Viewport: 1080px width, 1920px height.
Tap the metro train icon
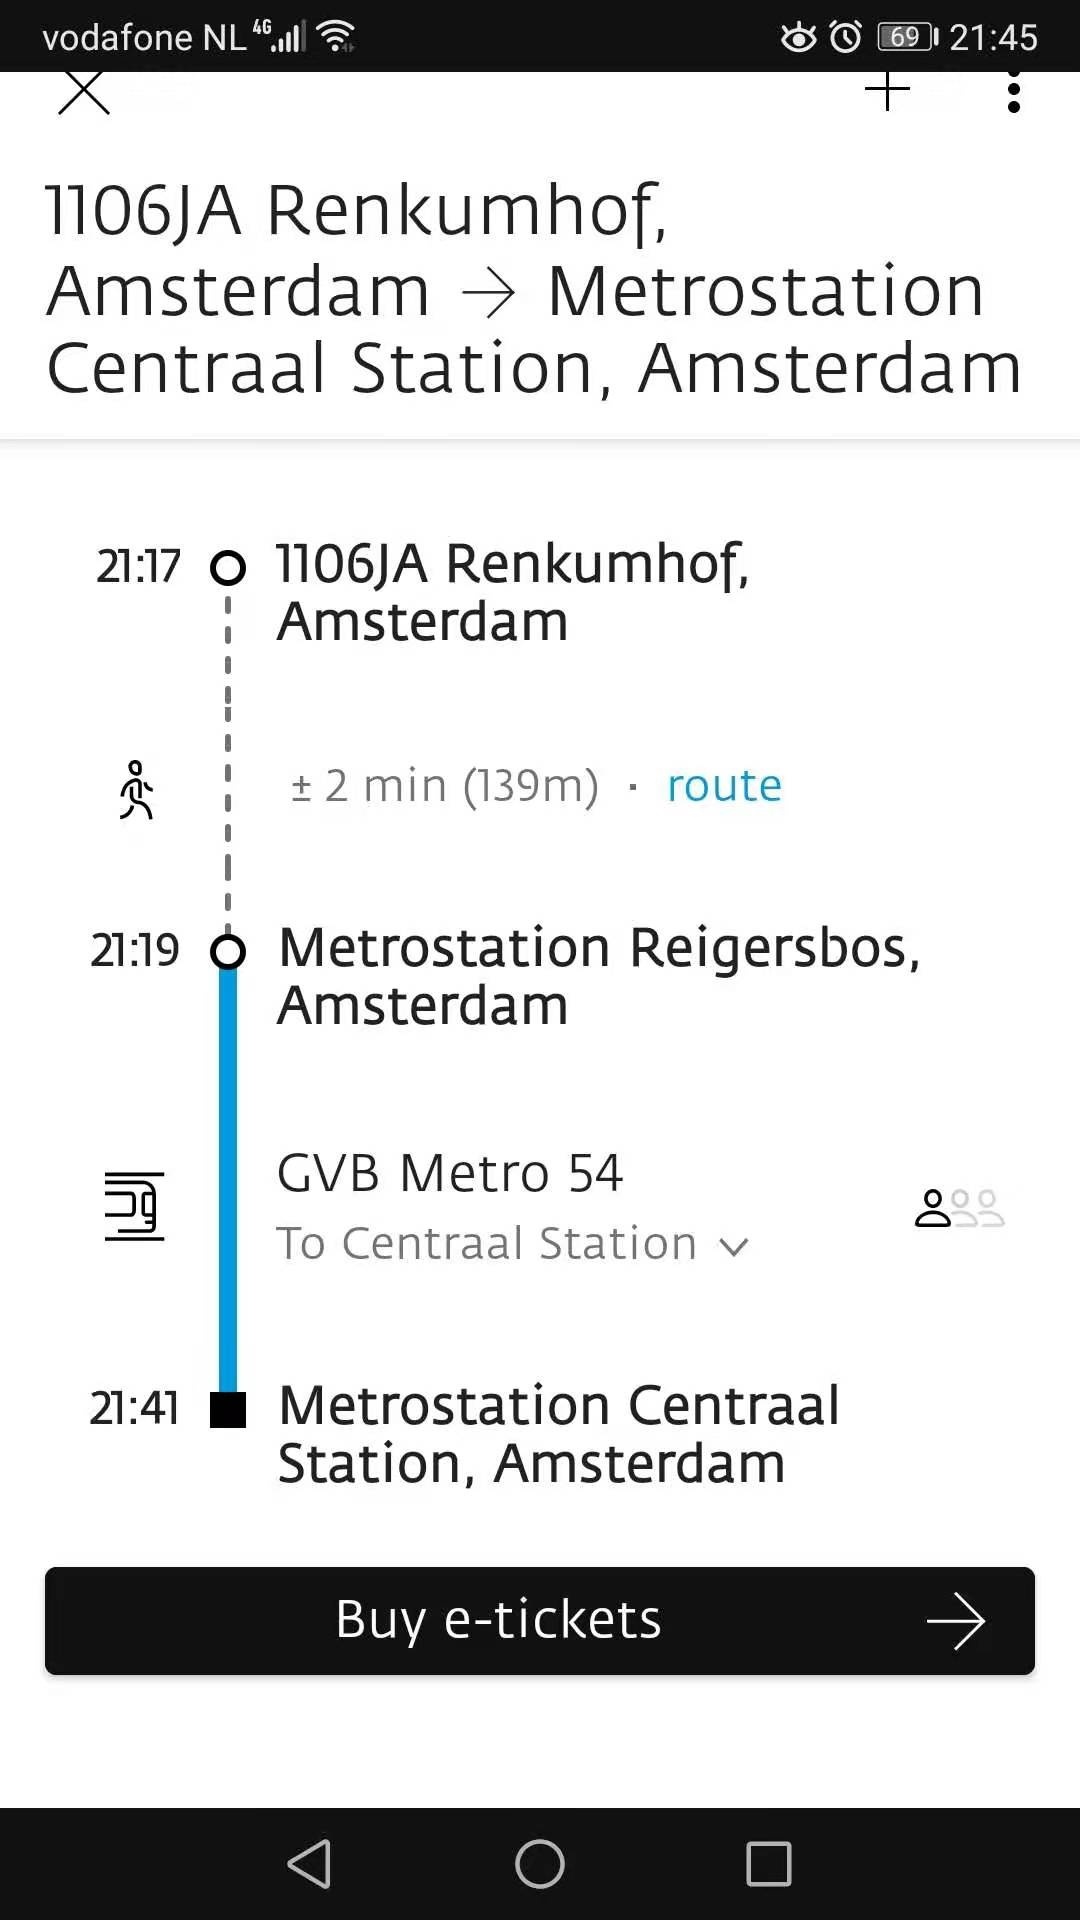point(134,1206)
